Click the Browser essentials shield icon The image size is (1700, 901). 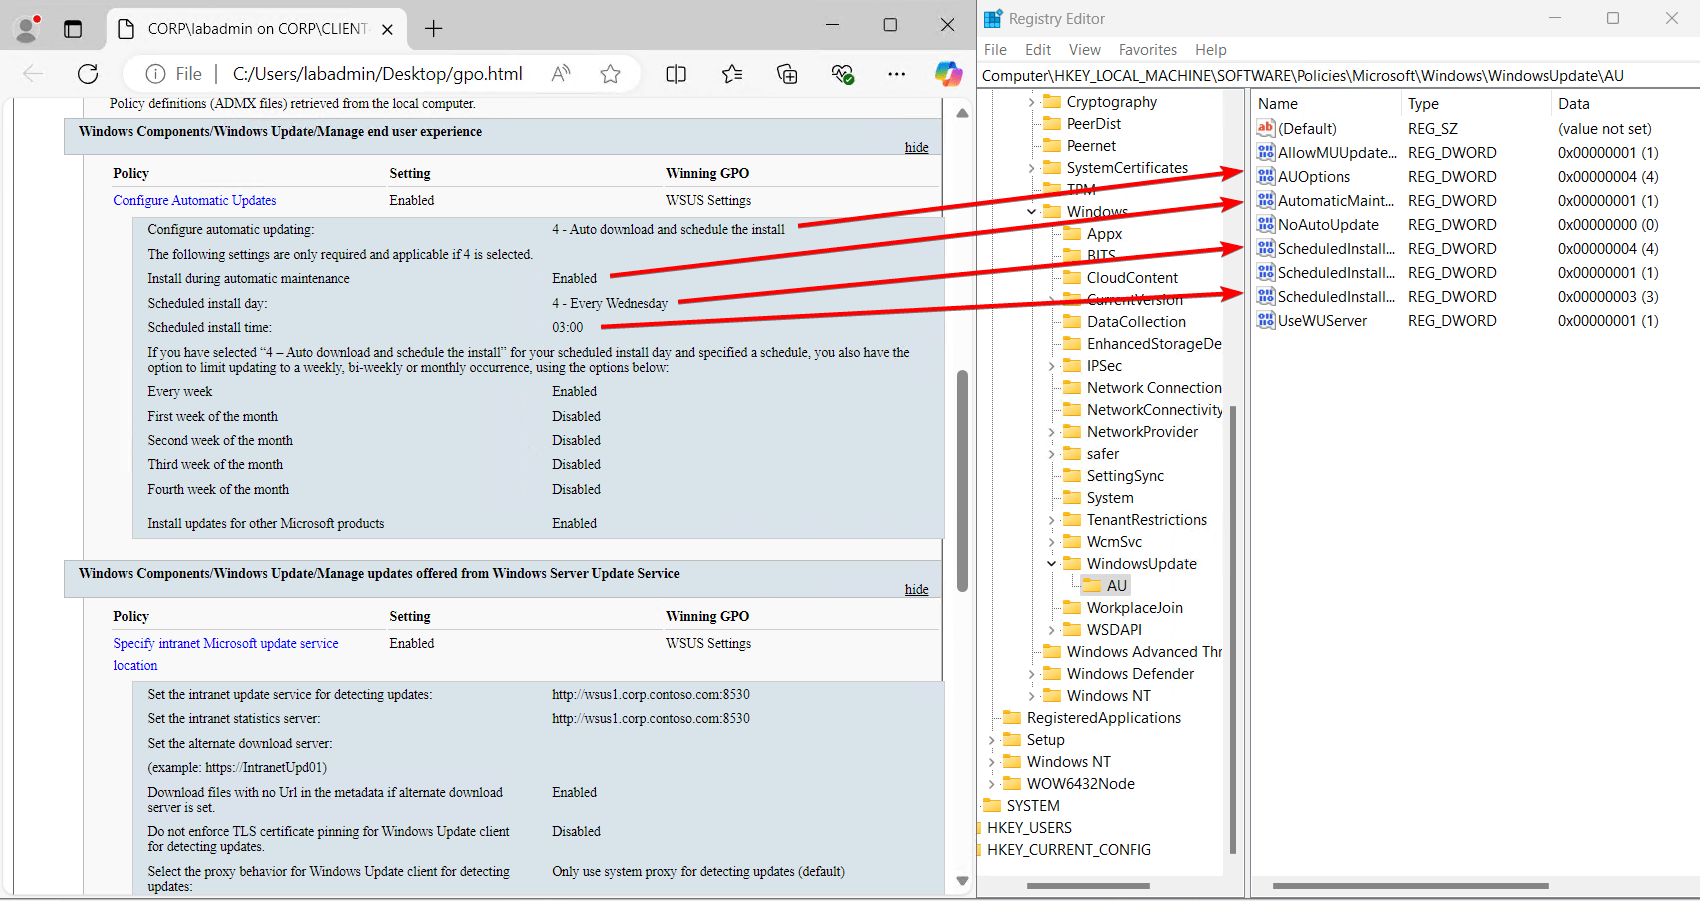842,73
